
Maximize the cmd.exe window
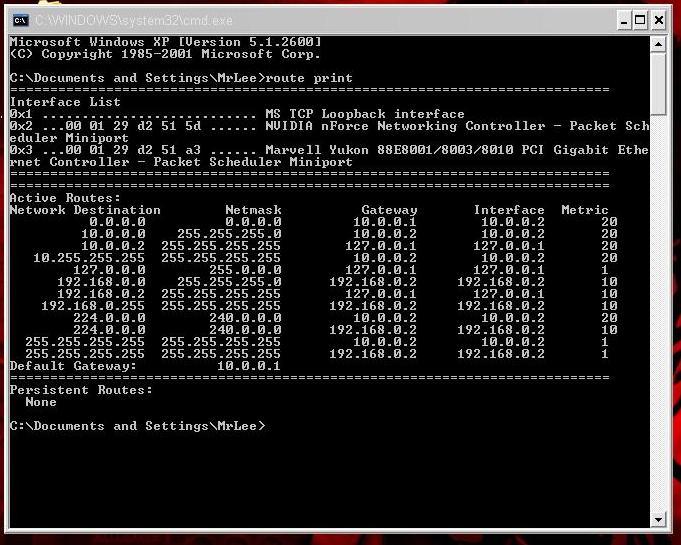640,20
